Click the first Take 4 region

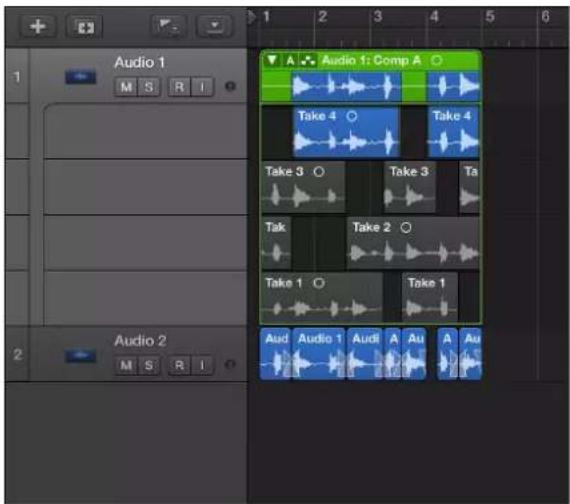click(x=346, y=132)
